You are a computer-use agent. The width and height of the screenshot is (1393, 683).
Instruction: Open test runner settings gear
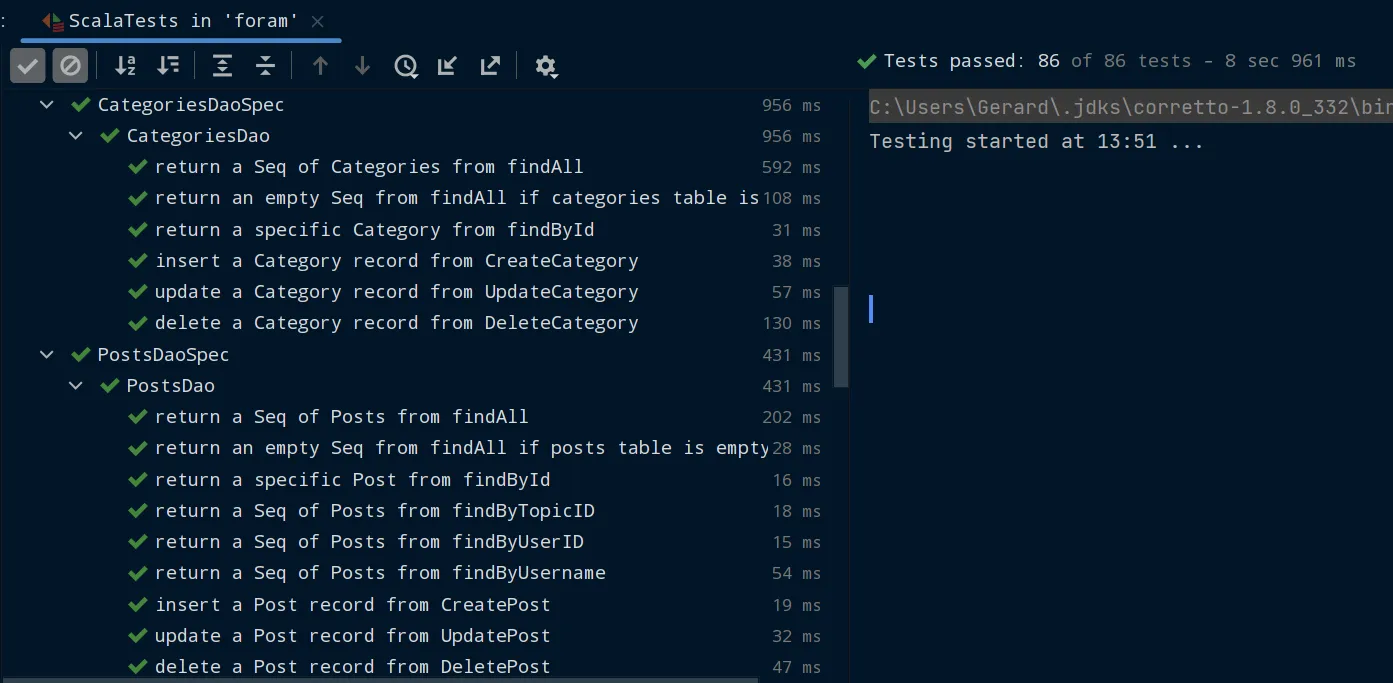pos(545,66)
